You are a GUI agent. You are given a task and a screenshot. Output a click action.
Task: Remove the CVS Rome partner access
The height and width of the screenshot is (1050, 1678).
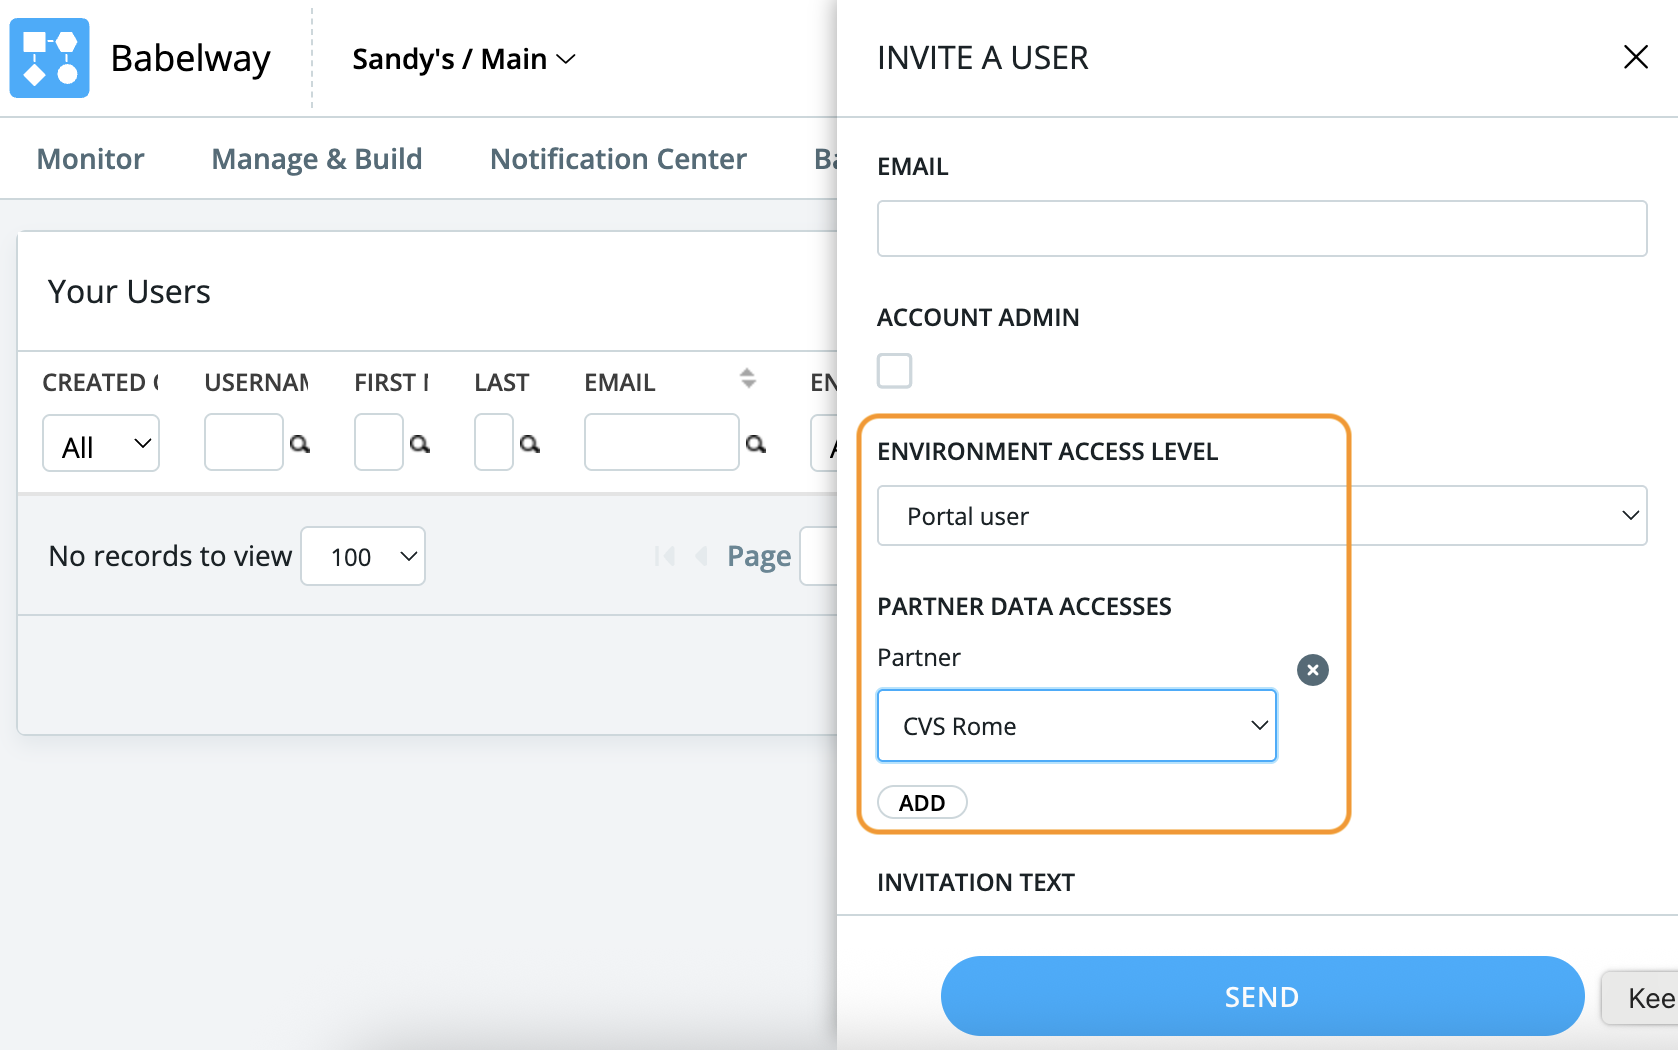pos(1312,670)
